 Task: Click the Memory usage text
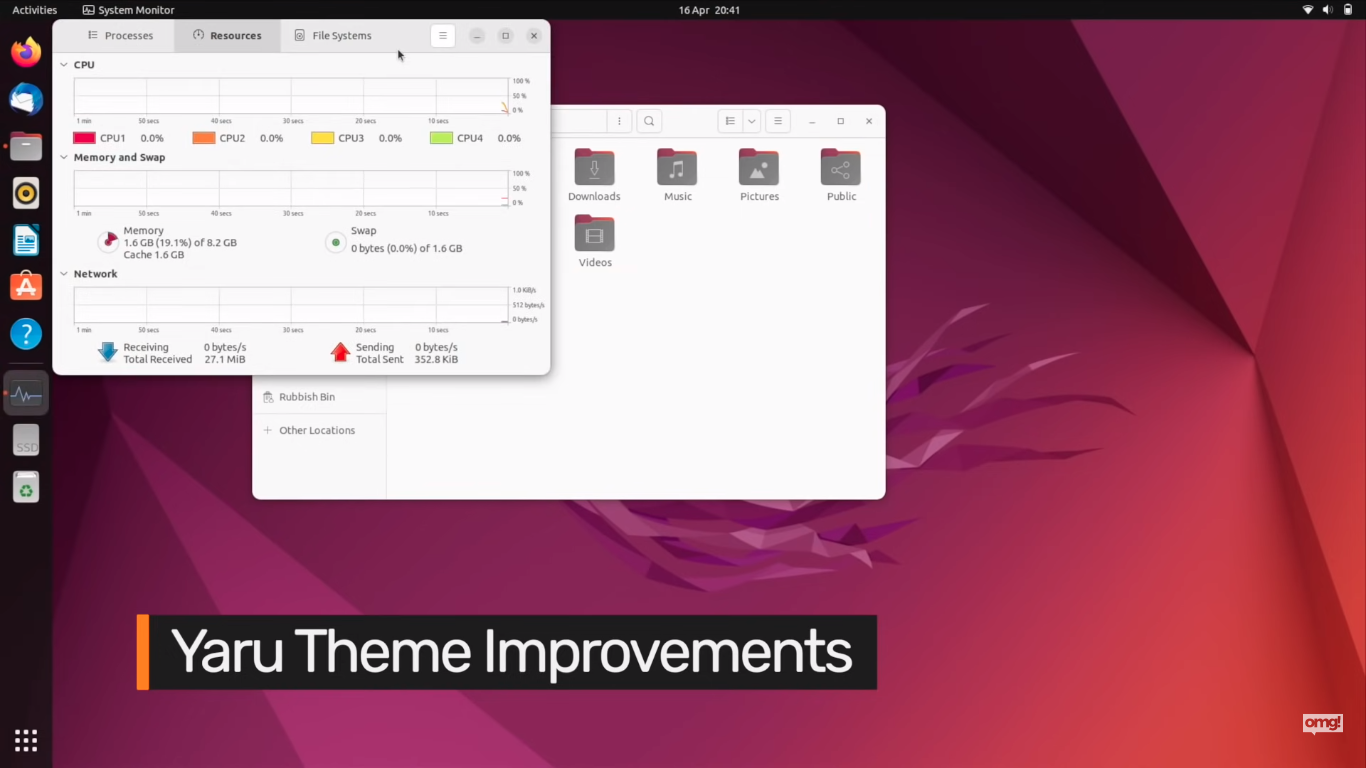click(x=180, y=243)
